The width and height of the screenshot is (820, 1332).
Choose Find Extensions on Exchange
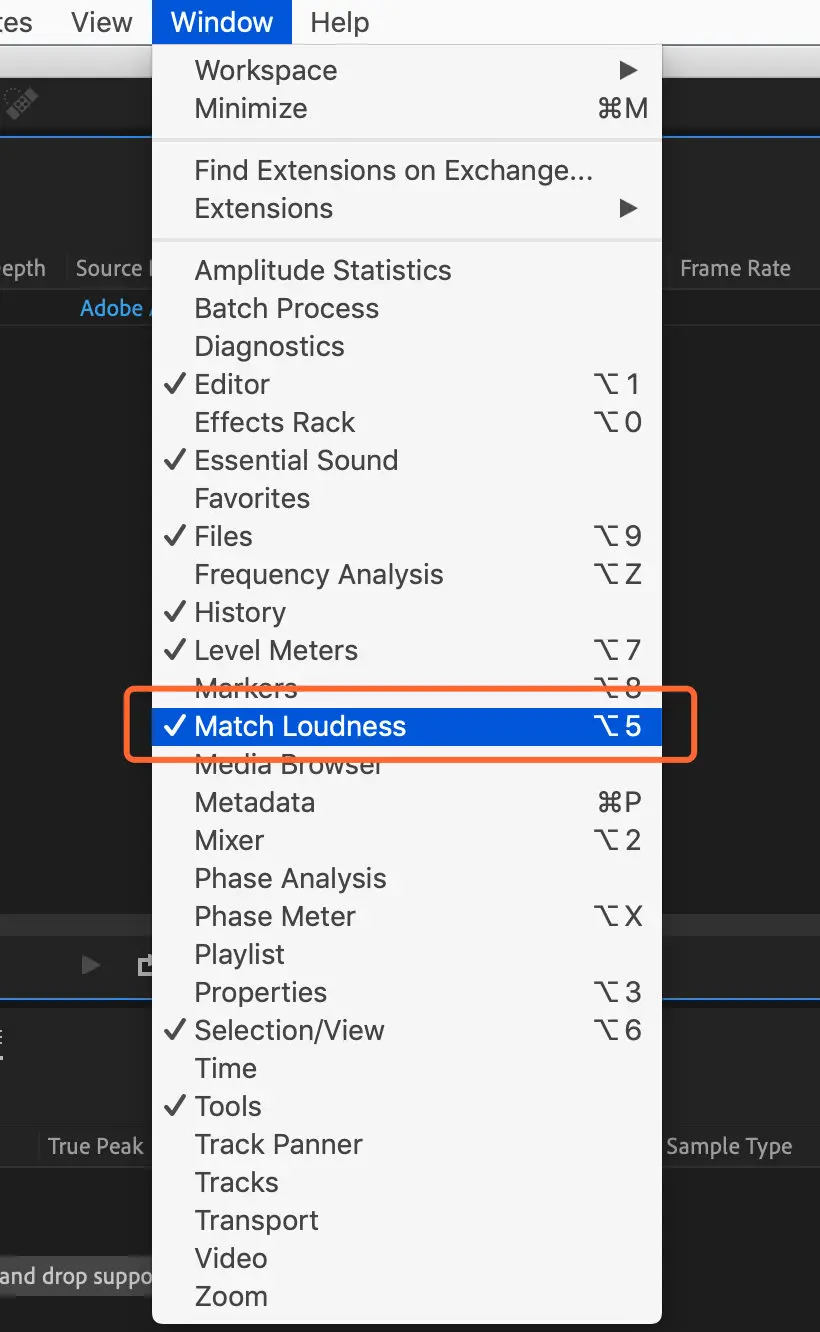pyautogui.click(x=393, y=170)
